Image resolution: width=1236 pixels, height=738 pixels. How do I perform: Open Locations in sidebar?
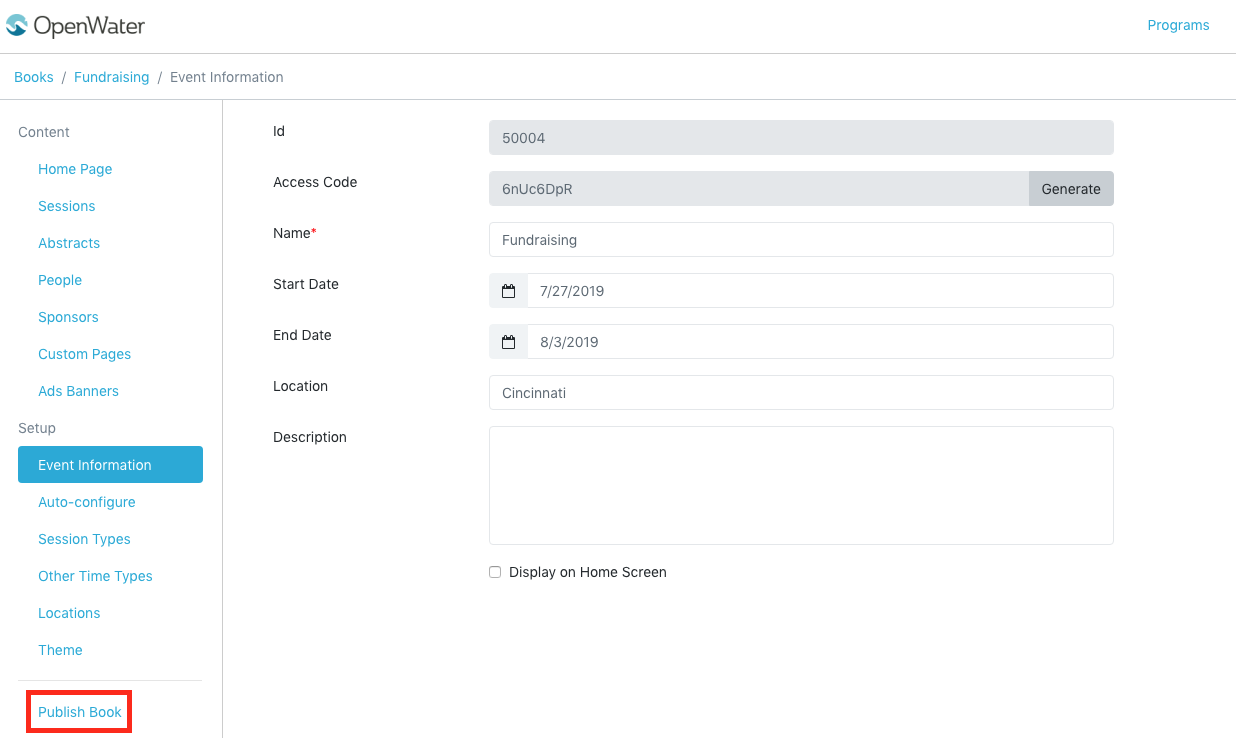69,613
